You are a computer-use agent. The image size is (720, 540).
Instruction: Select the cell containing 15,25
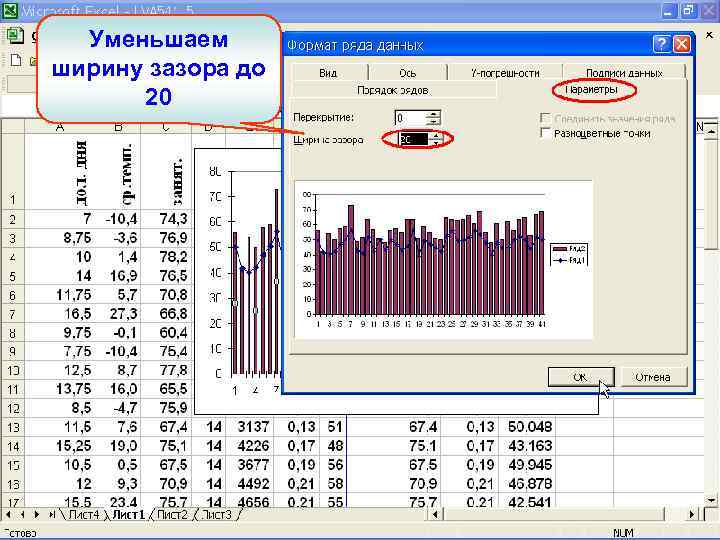coord(60,446)
